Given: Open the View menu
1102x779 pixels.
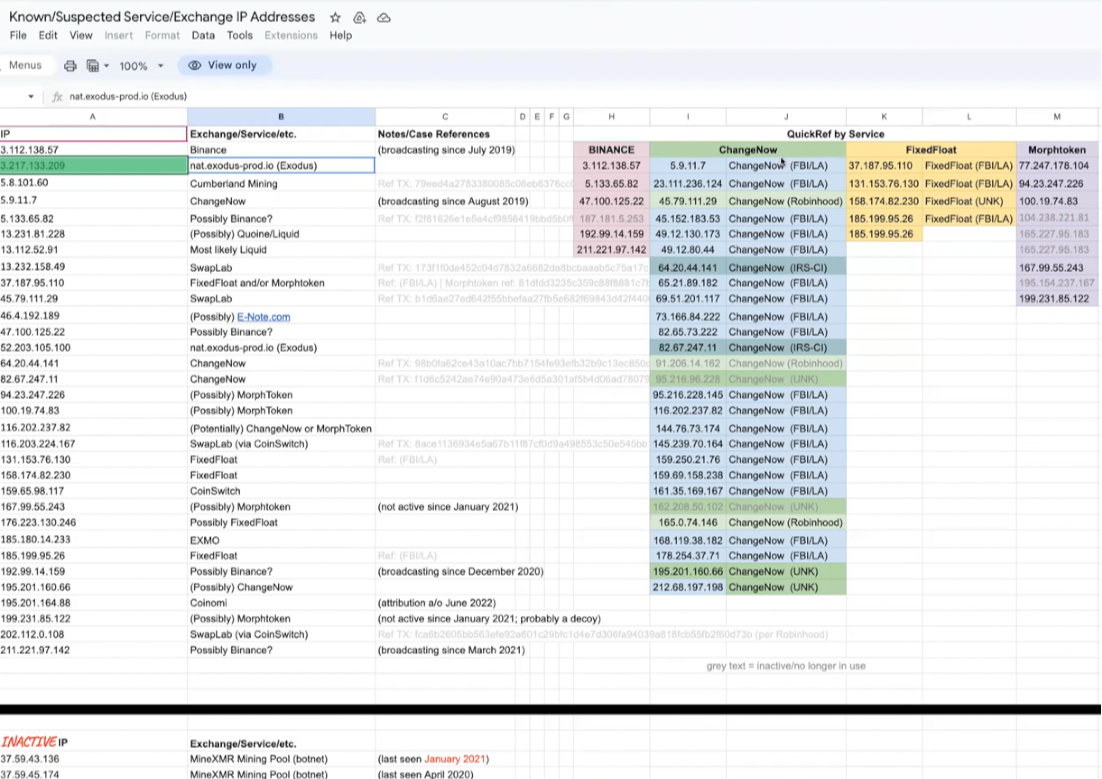Looking at the screenshot, I should [81, 35].
